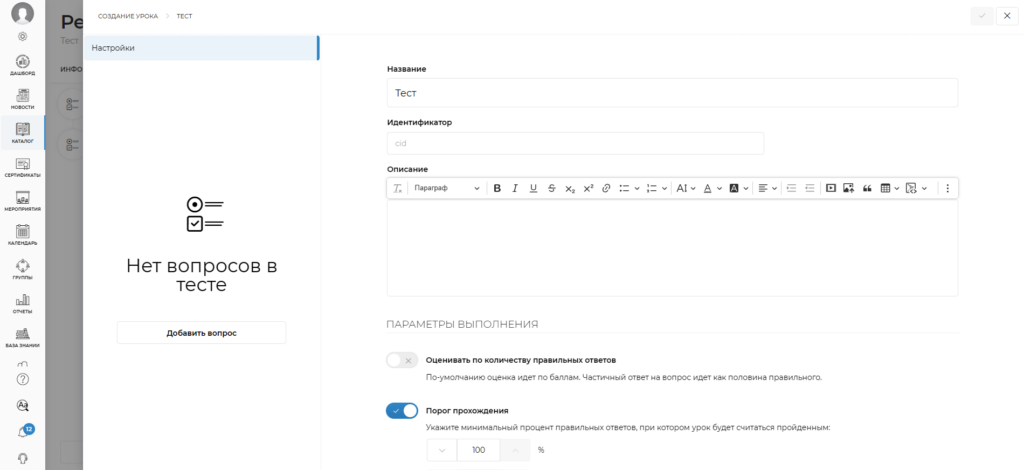Viewport: 1024px width, 470px height.
Task: Click the insert media icon in toolbar
Action: pyautogui.click(x=830, y=188)
